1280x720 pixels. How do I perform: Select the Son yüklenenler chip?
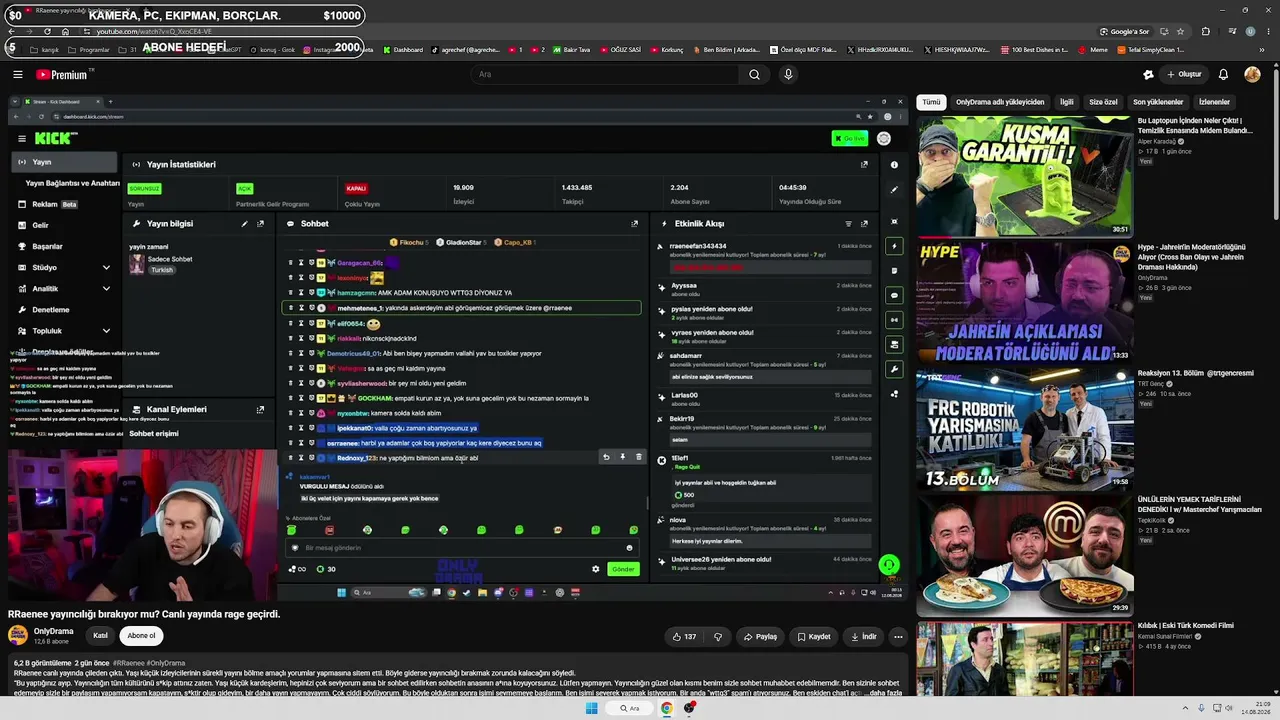(1158, 102)
